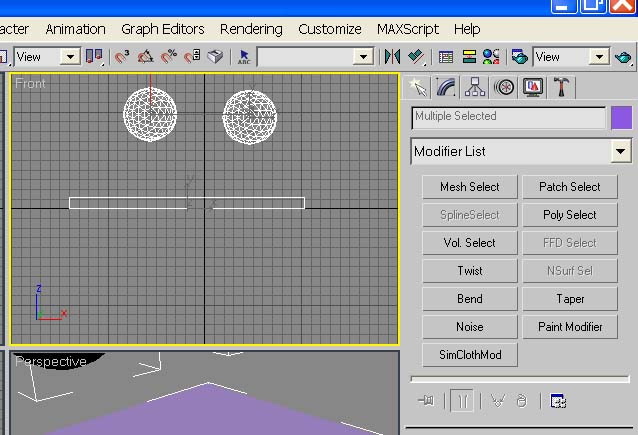The height and width of the screenshot is (435, 638).
Task: Click Configure Modifier Sets icon
Action: click(558, 401)
